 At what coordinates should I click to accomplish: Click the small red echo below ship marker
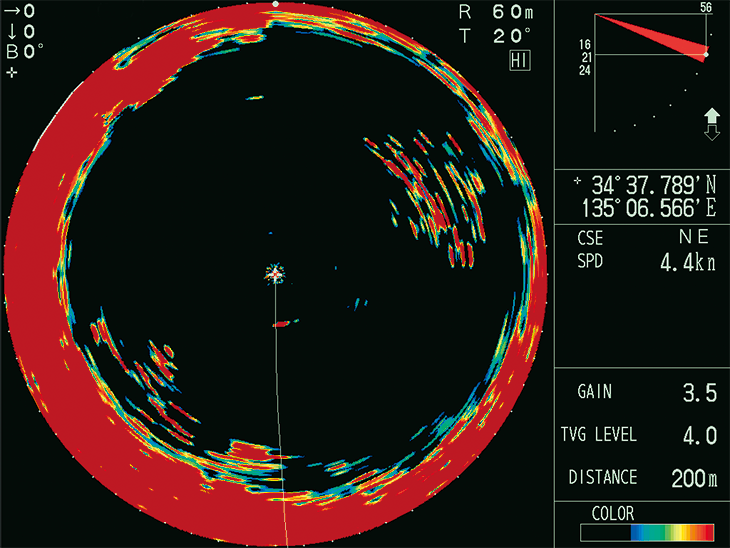(282, 323)
